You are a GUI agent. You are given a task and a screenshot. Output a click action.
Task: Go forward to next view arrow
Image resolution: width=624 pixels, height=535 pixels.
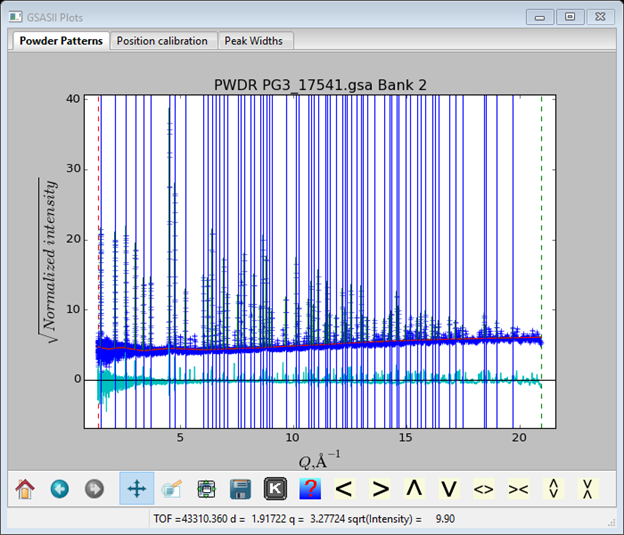94,489
